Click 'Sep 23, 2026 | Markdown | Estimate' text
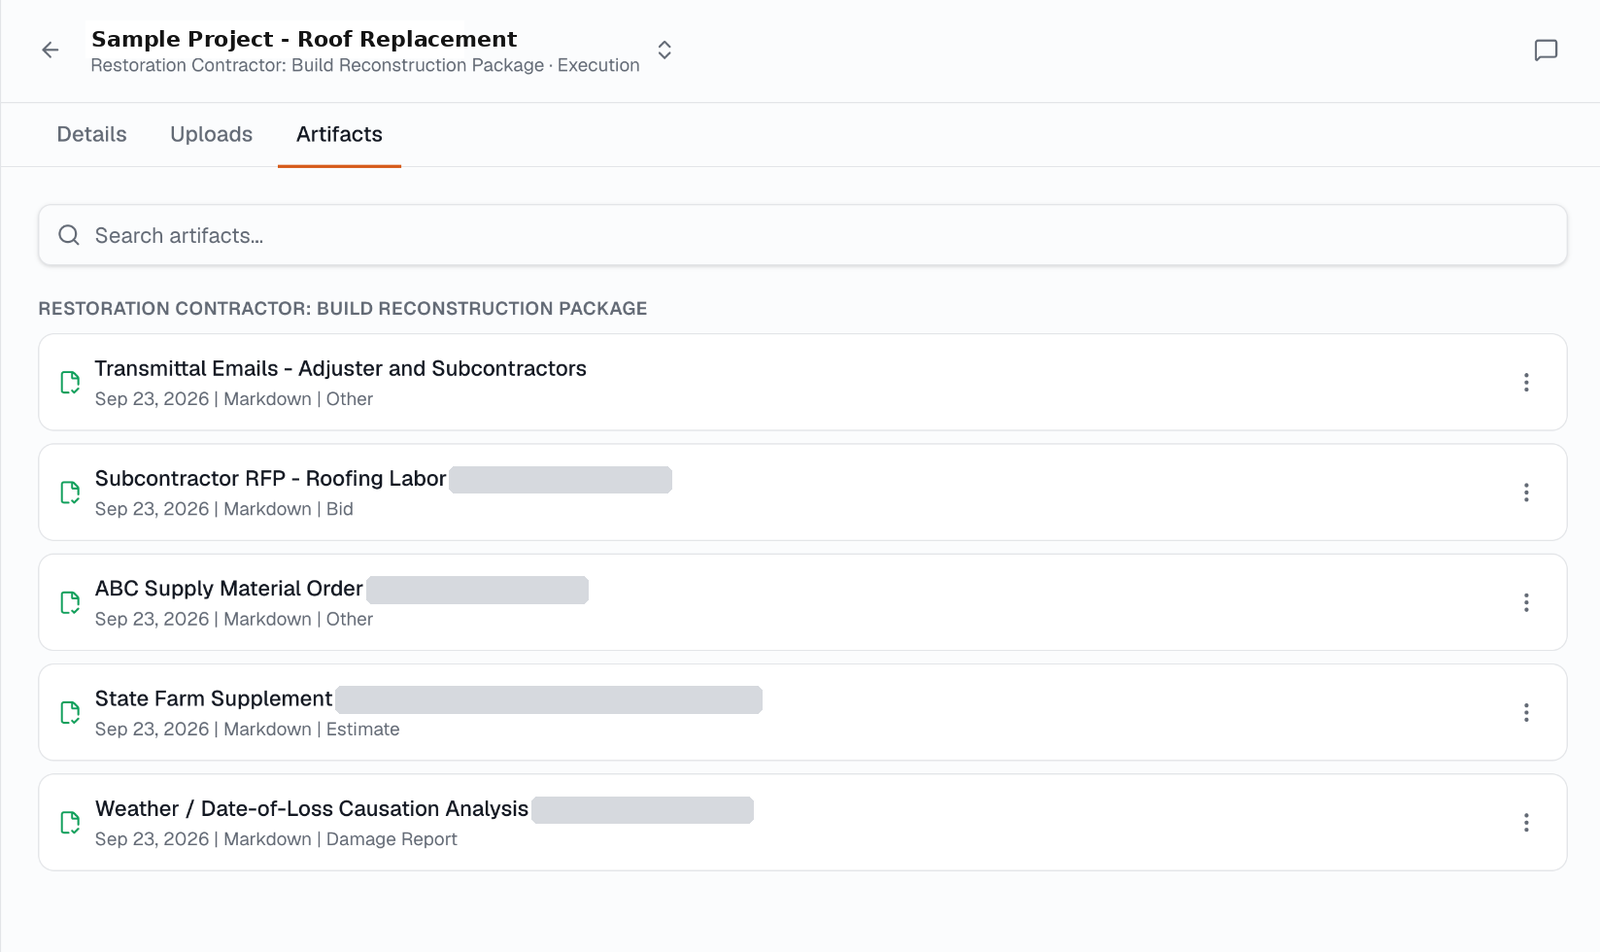 pyautogui.click(x=247, y=729)
